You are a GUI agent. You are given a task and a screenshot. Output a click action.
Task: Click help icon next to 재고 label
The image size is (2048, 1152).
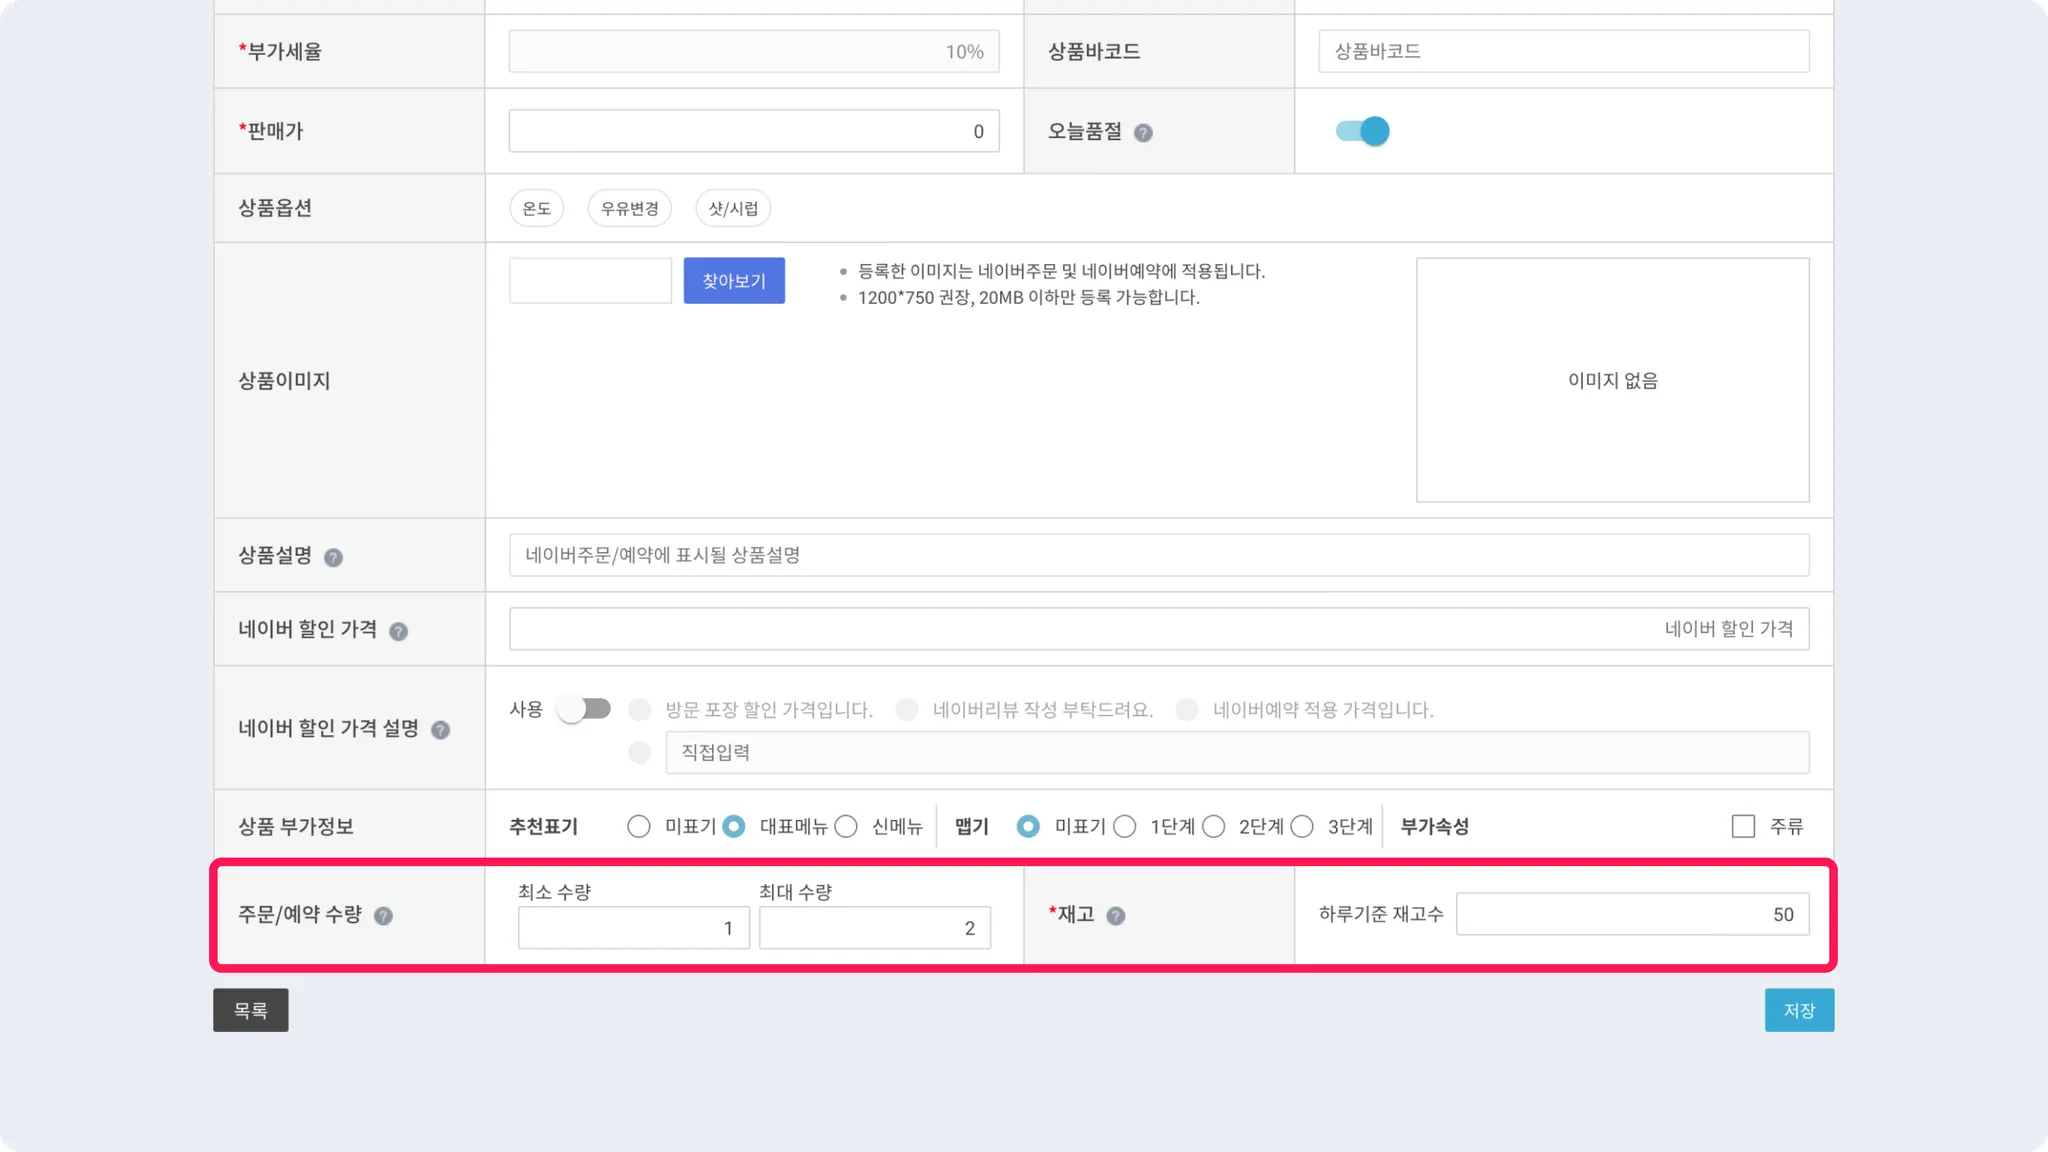pos(1116,916)
